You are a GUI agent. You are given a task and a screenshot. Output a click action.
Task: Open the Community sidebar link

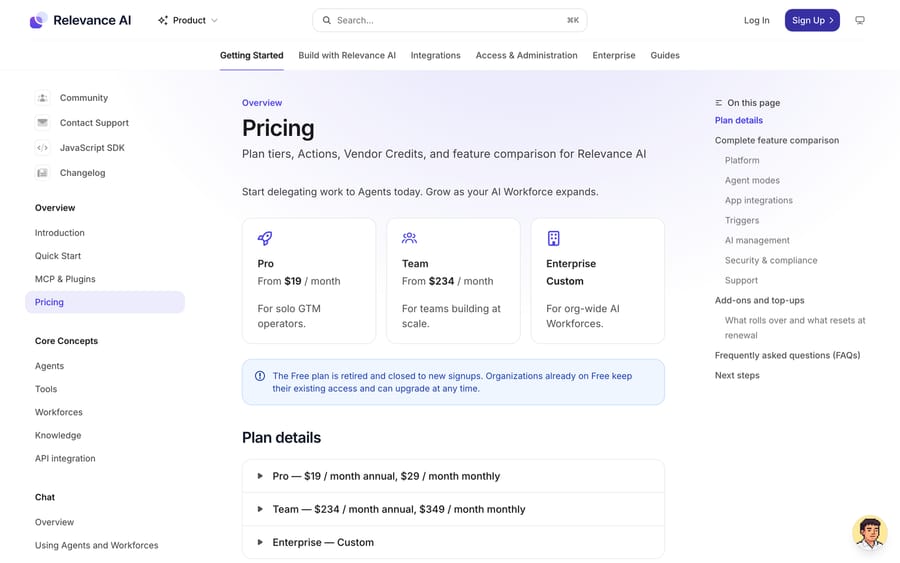point(84,98)
